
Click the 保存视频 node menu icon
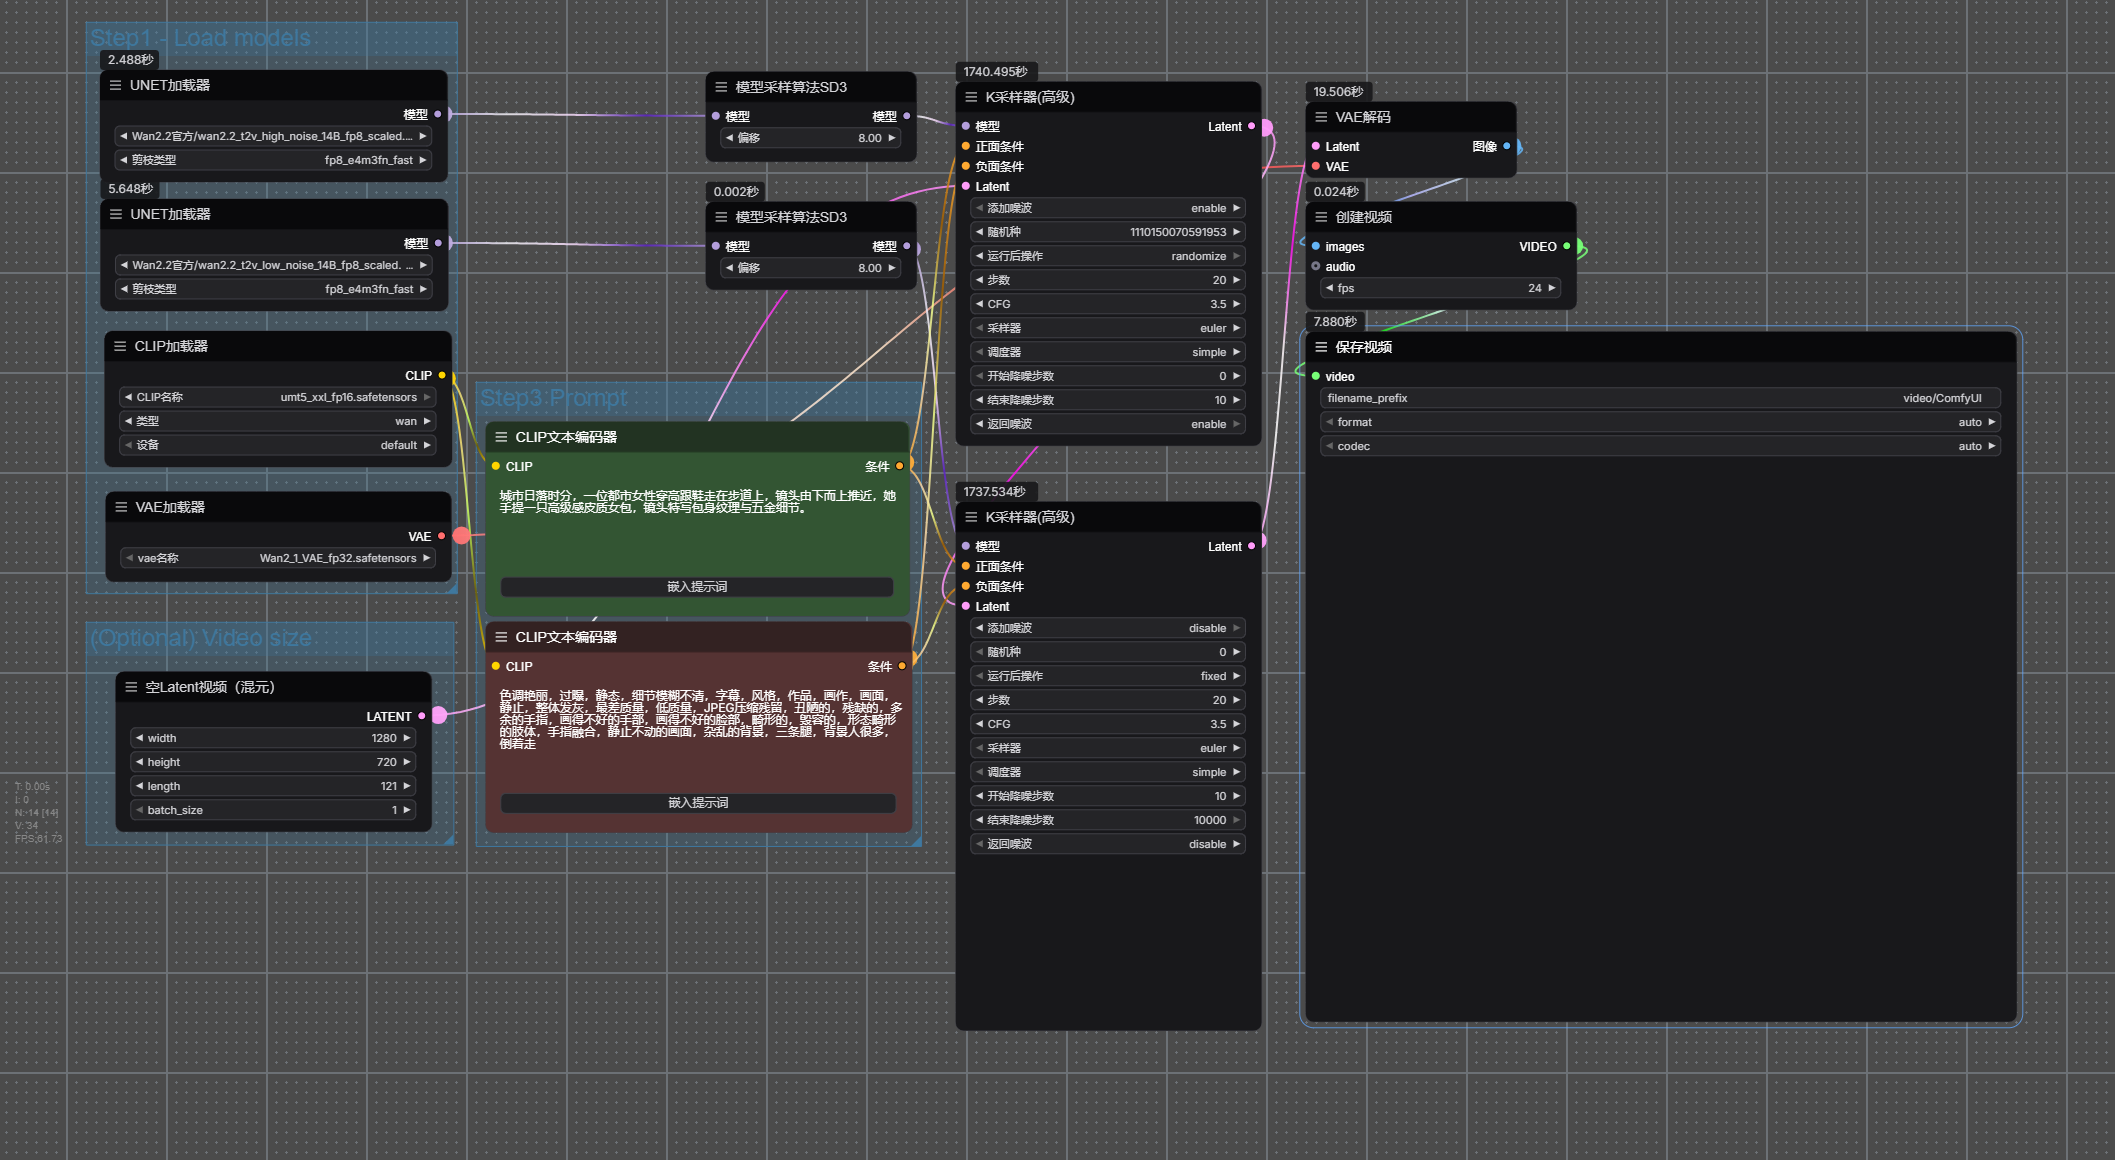click(1321, 347)
